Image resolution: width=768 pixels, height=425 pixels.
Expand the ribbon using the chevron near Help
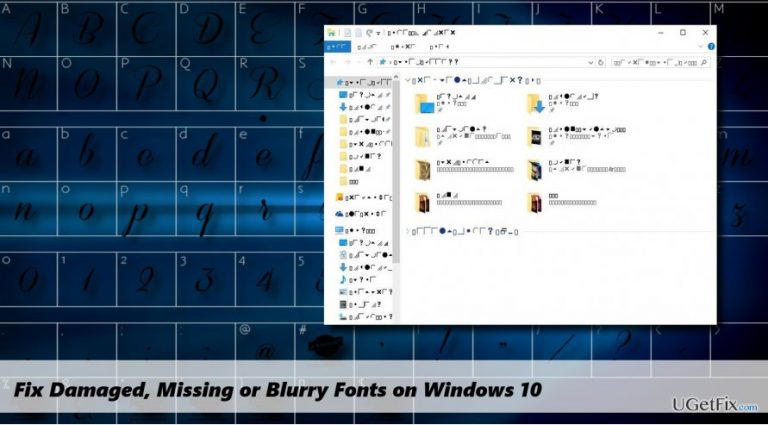tap(700, 47)
